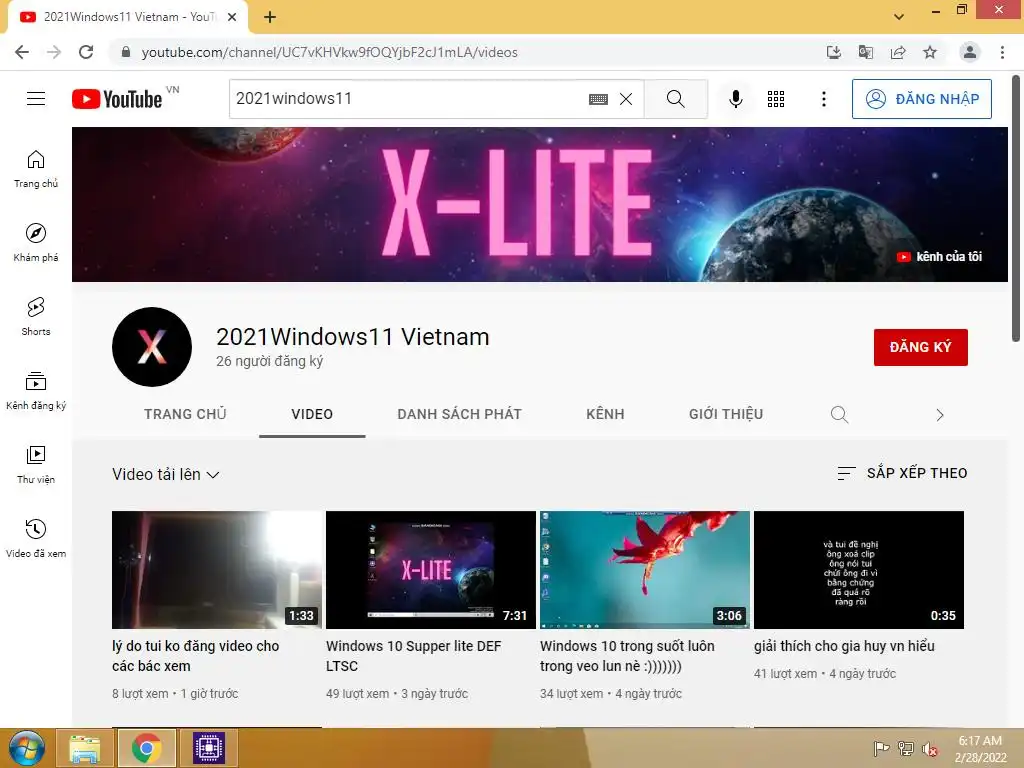Open video title lý do tui ko đăng video
The height and width of the screenshot is (768, 1024).
[196, 656]
